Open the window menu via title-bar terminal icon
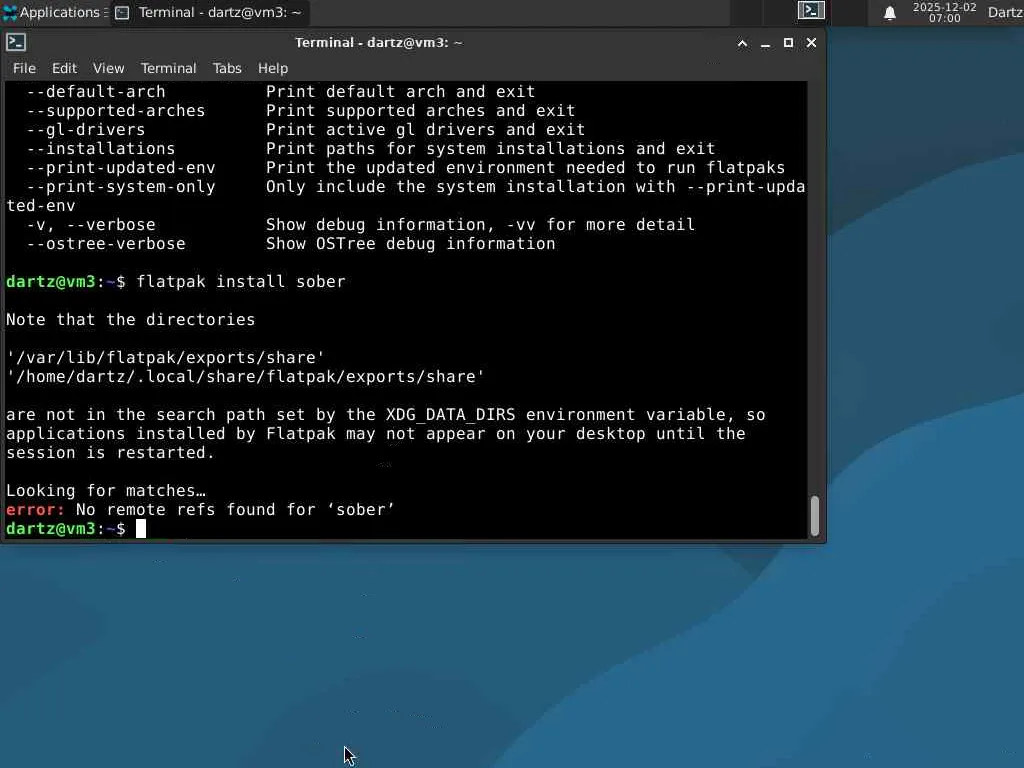 point(16,42)
